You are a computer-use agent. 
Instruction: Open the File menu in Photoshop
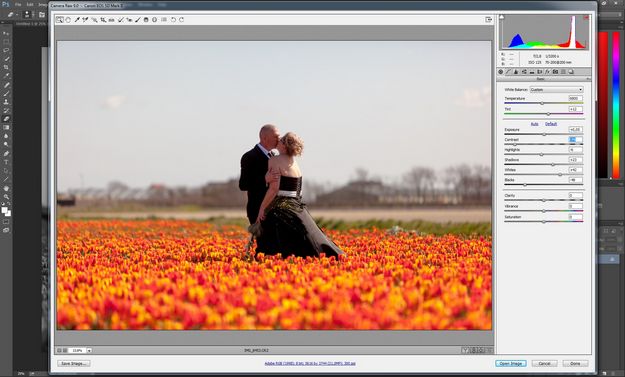click(18, 4)
